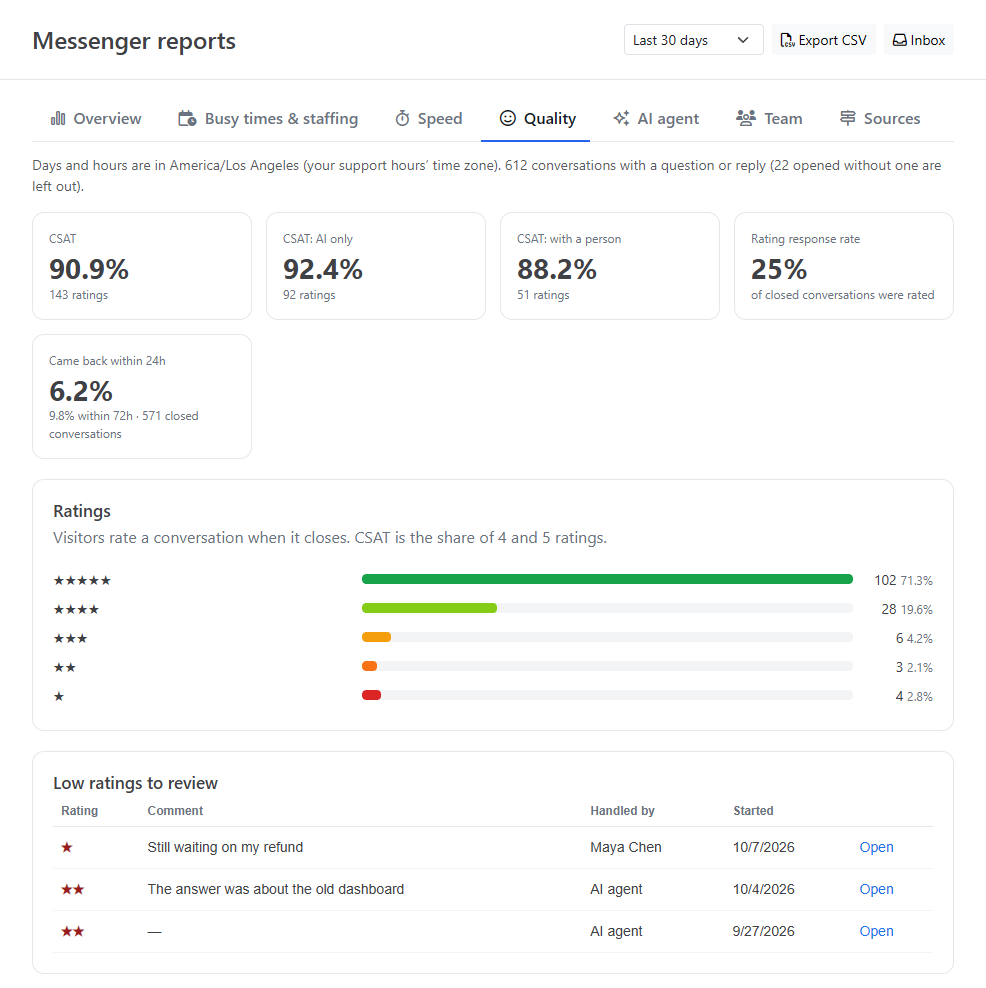Click the "51 ratings" text

543,295
